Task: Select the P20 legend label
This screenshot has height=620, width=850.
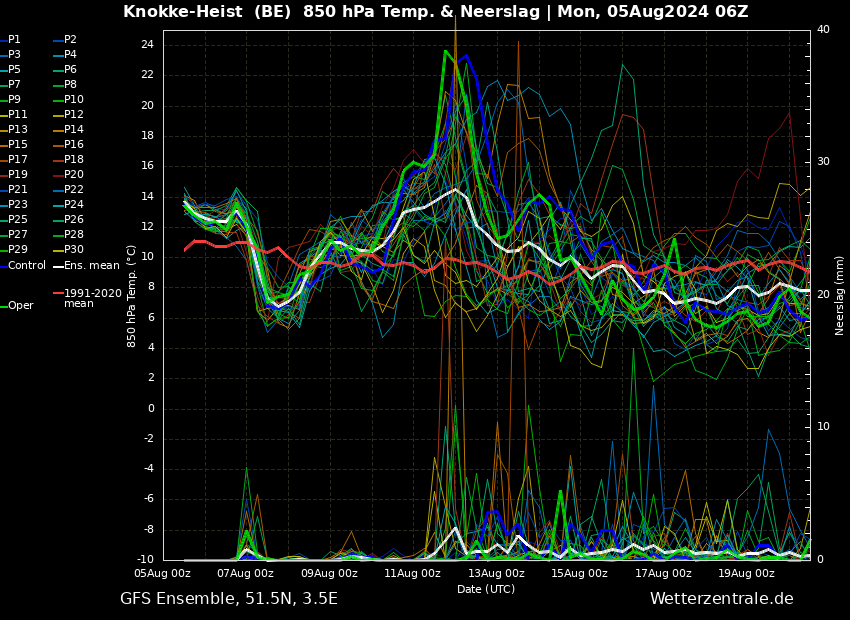Action: click(x=73, y=175)
